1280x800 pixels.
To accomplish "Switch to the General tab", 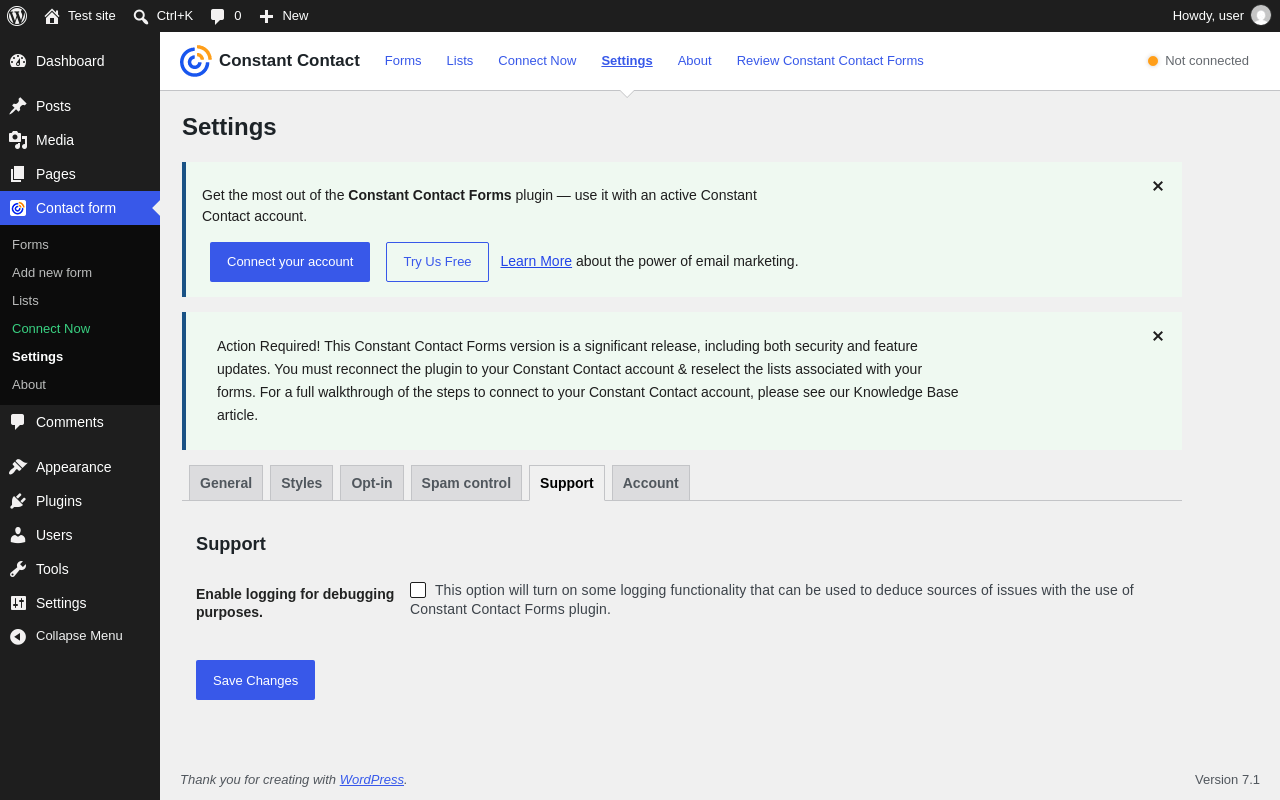I will click(226, 483).
